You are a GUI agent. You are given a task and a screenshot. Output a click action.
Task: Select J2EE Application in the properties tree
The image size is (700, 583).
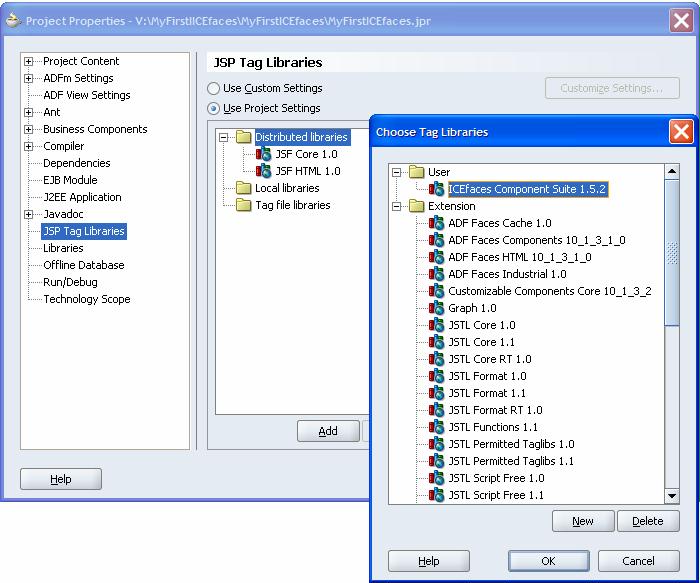pyautogui.click(x=82, y=197)
